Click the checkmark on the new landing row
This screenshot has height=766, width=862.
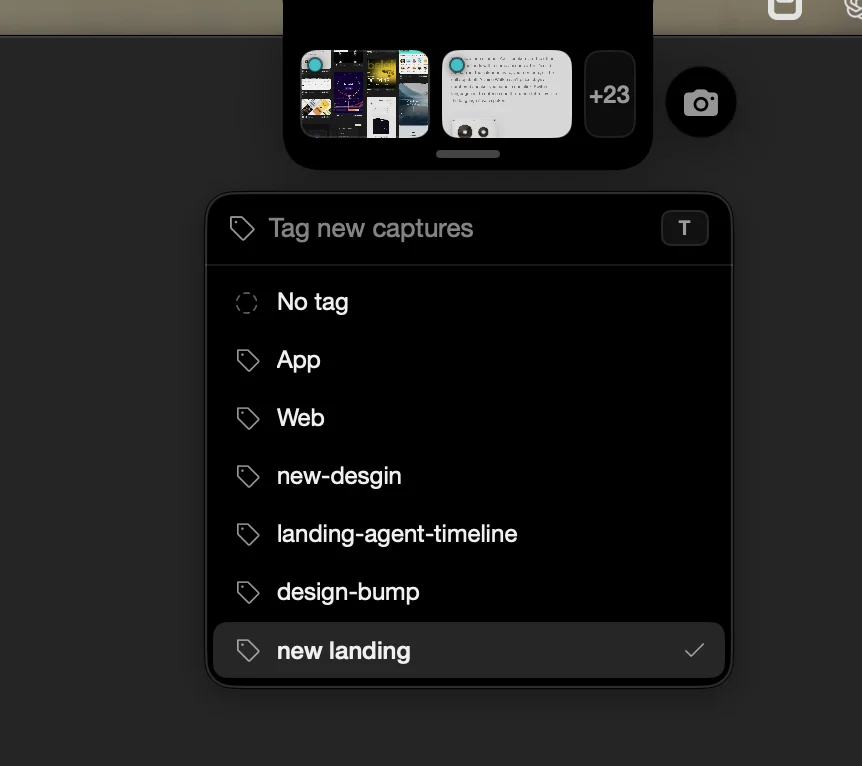tap(694, 651)
